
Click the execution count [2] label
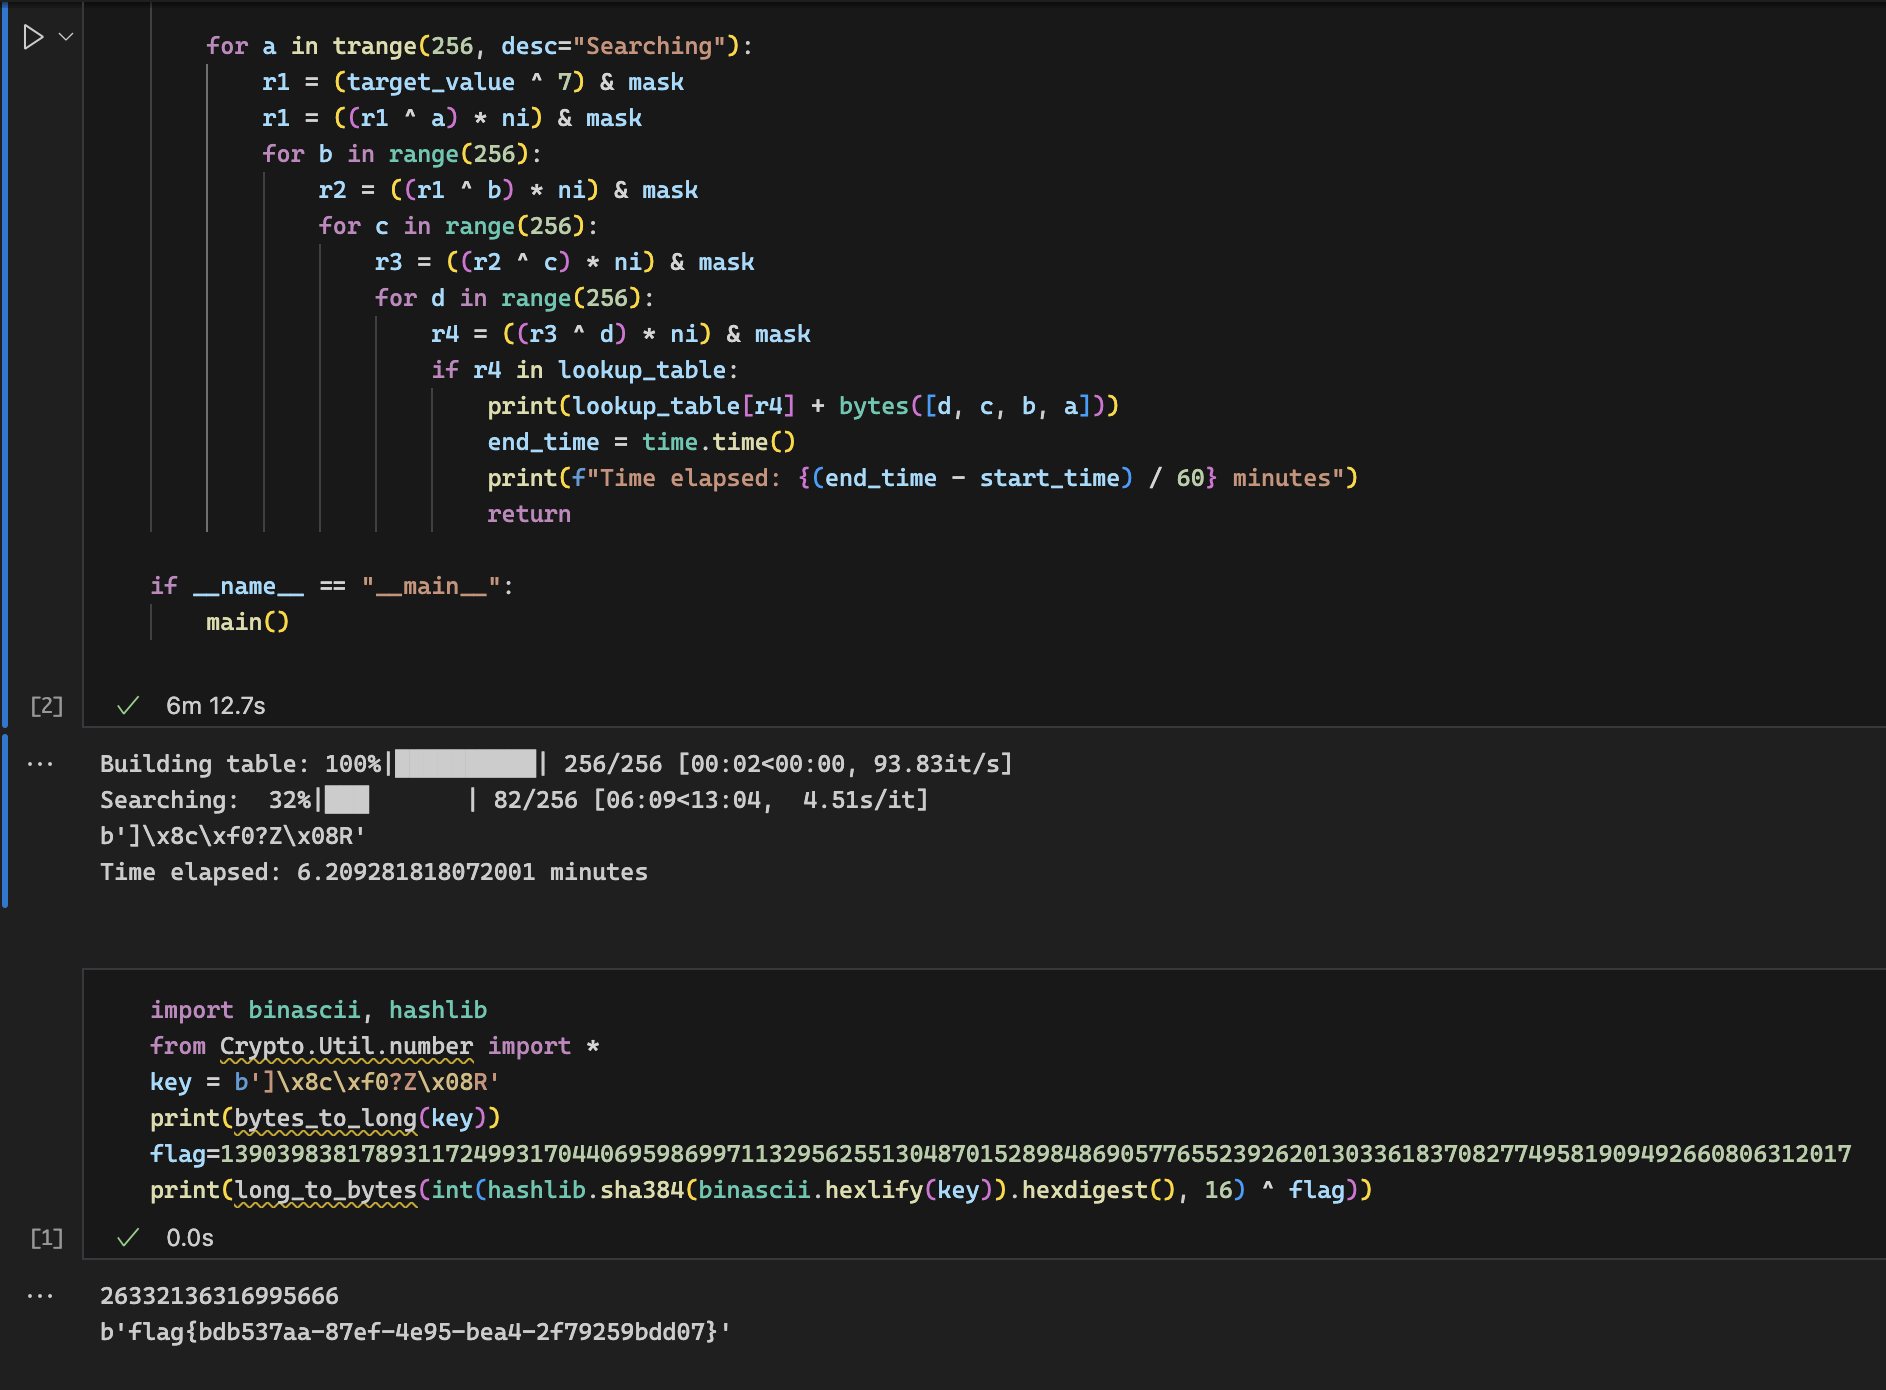click(x=46, y=706)
